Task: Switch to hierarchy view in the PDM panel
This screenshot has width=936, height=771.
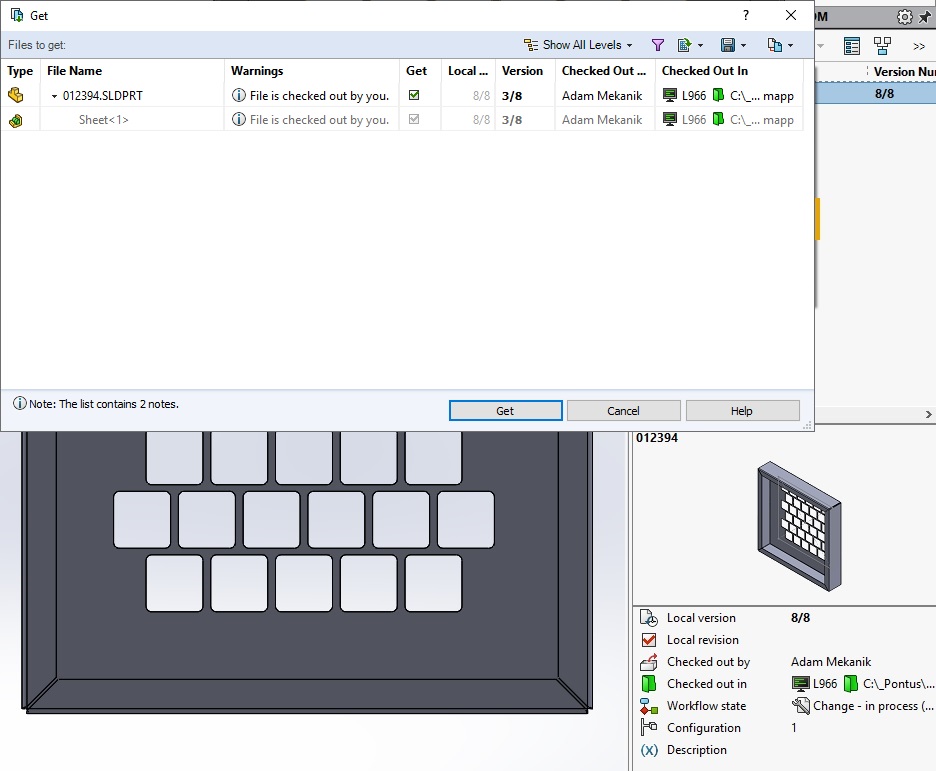Action: pyautogui.click(x=881, y=45)
